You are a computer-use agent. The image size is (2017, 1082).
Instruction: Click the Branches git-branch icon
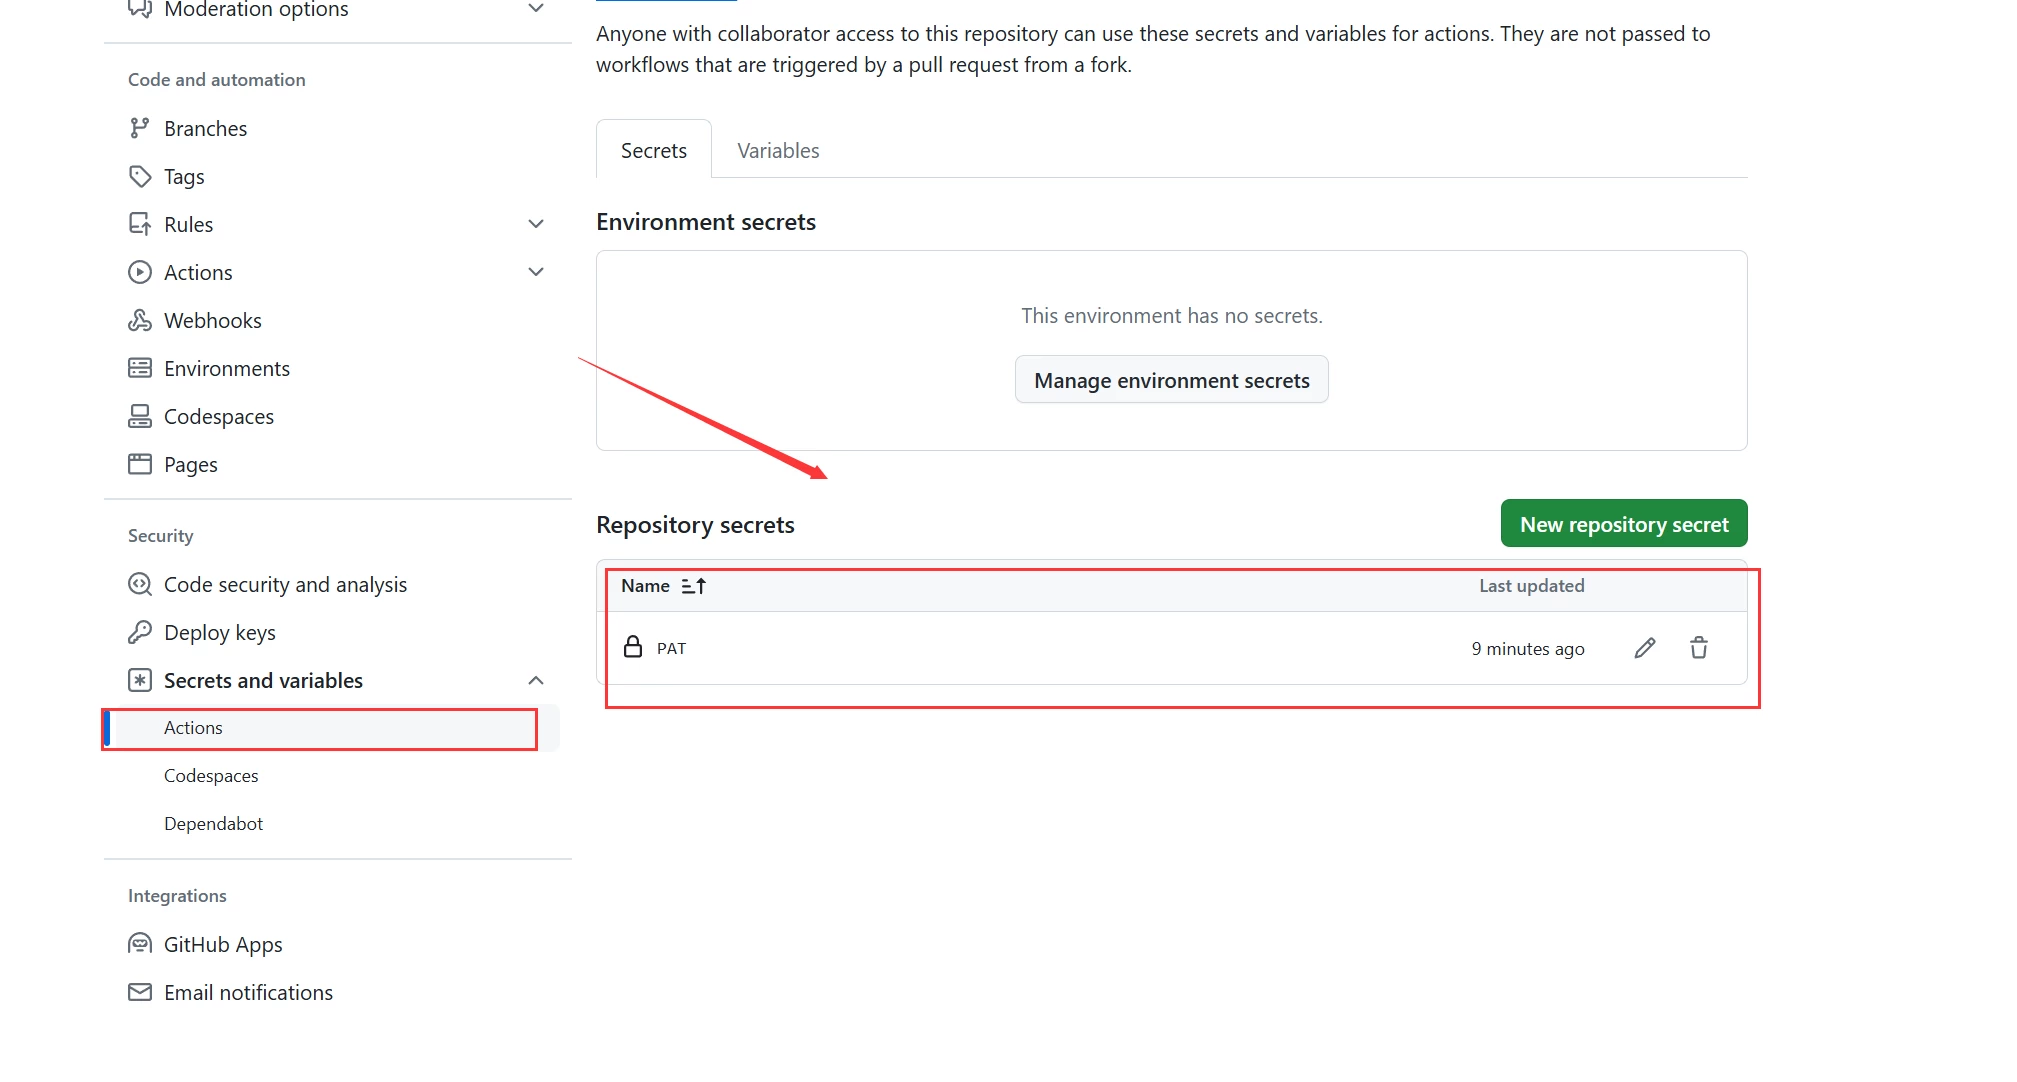tap(140, 128)
